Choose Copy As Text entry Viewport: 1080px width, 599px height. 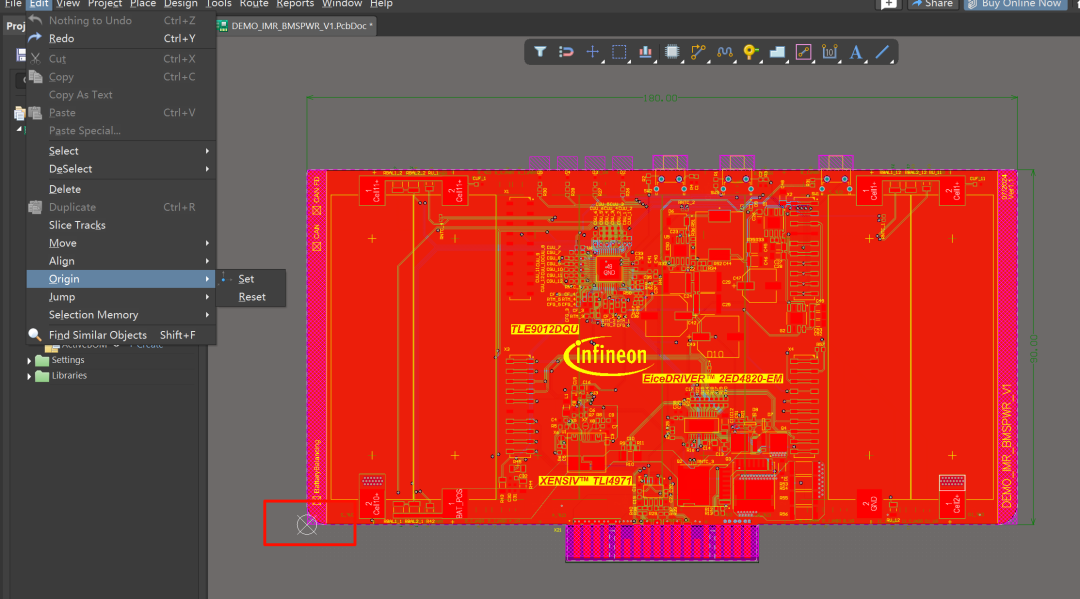121,94
